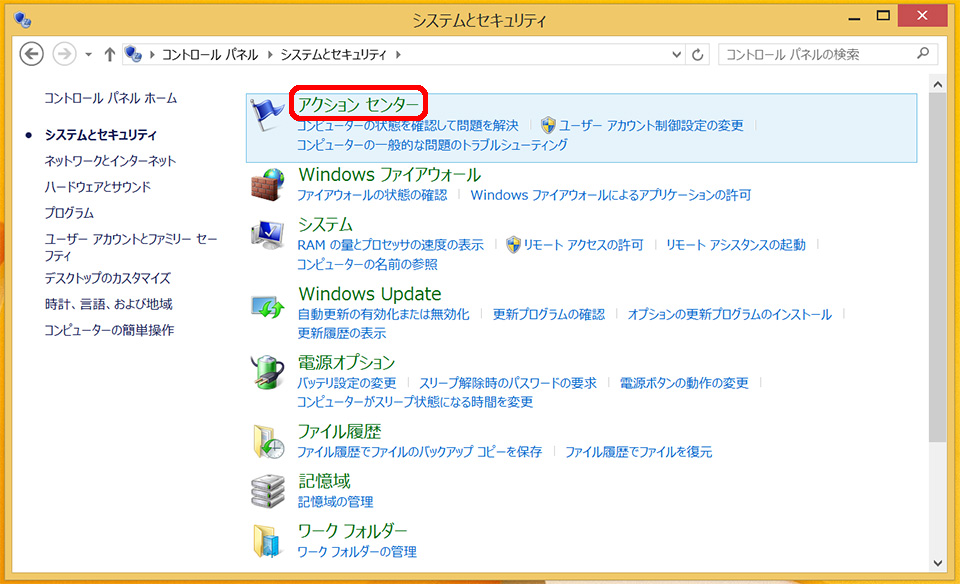Open コンピューターの簡単操作 category

109,331
